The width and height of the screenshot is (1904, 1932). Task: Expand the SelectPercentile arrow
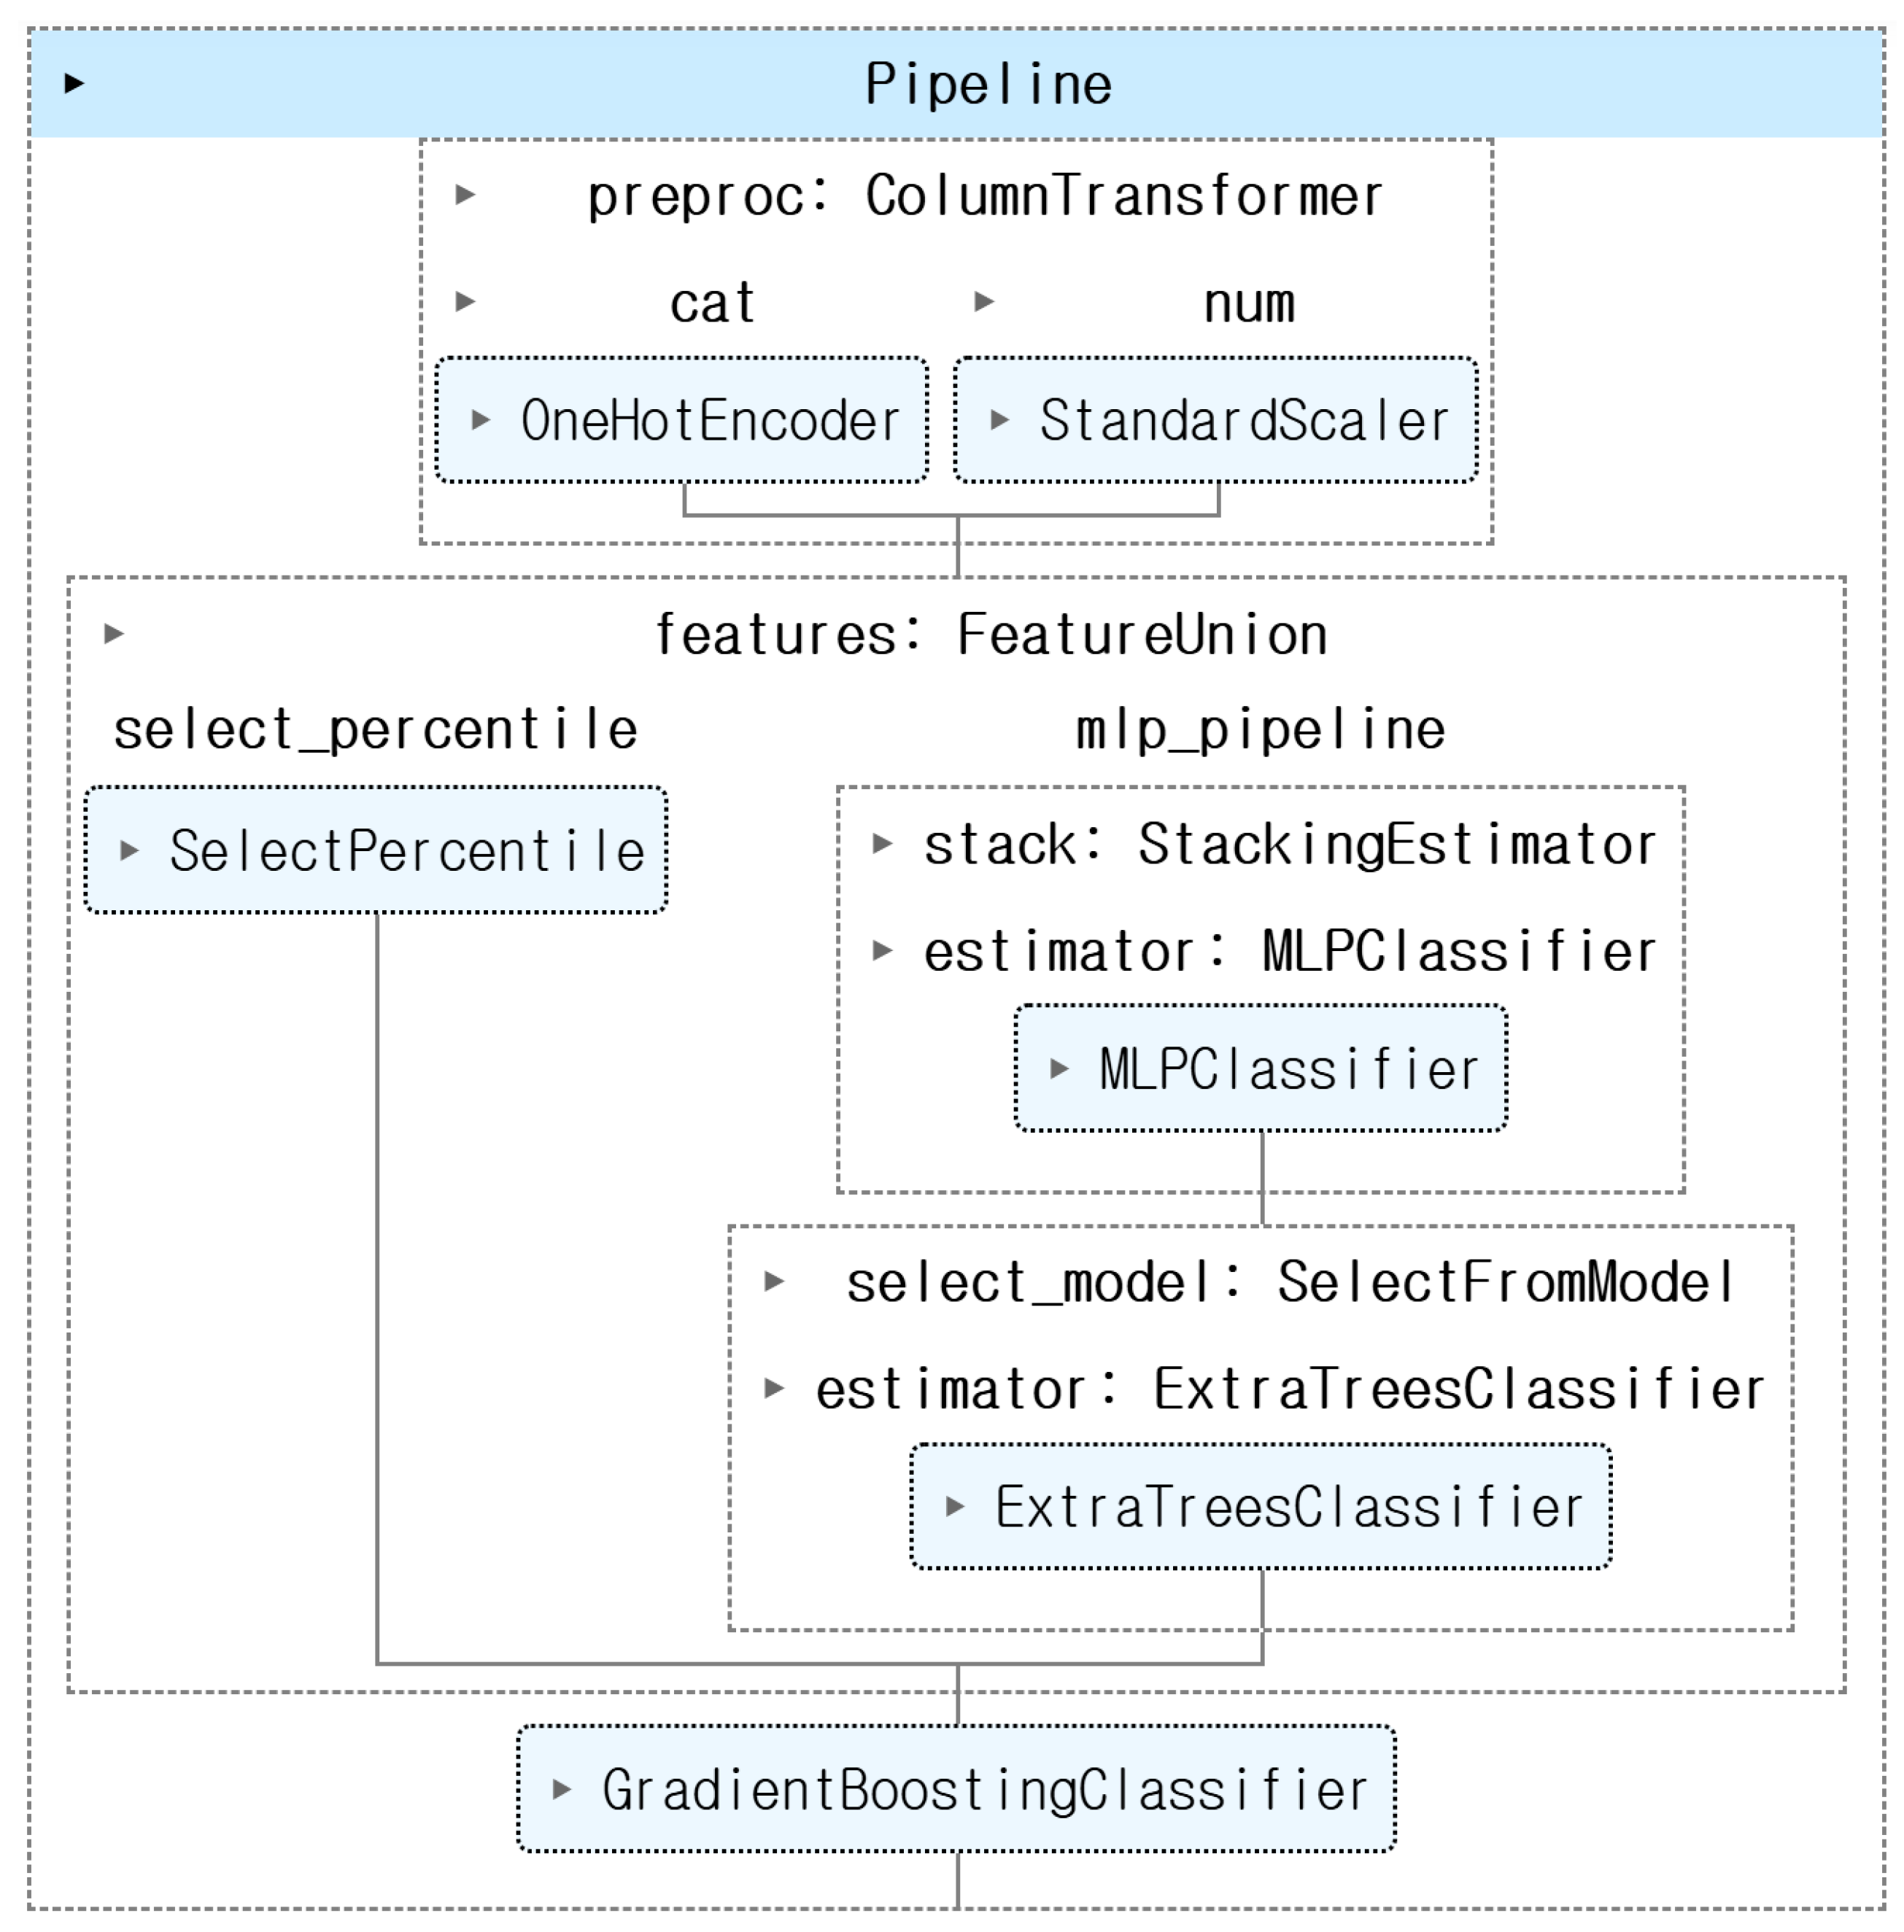click(129, 851)
